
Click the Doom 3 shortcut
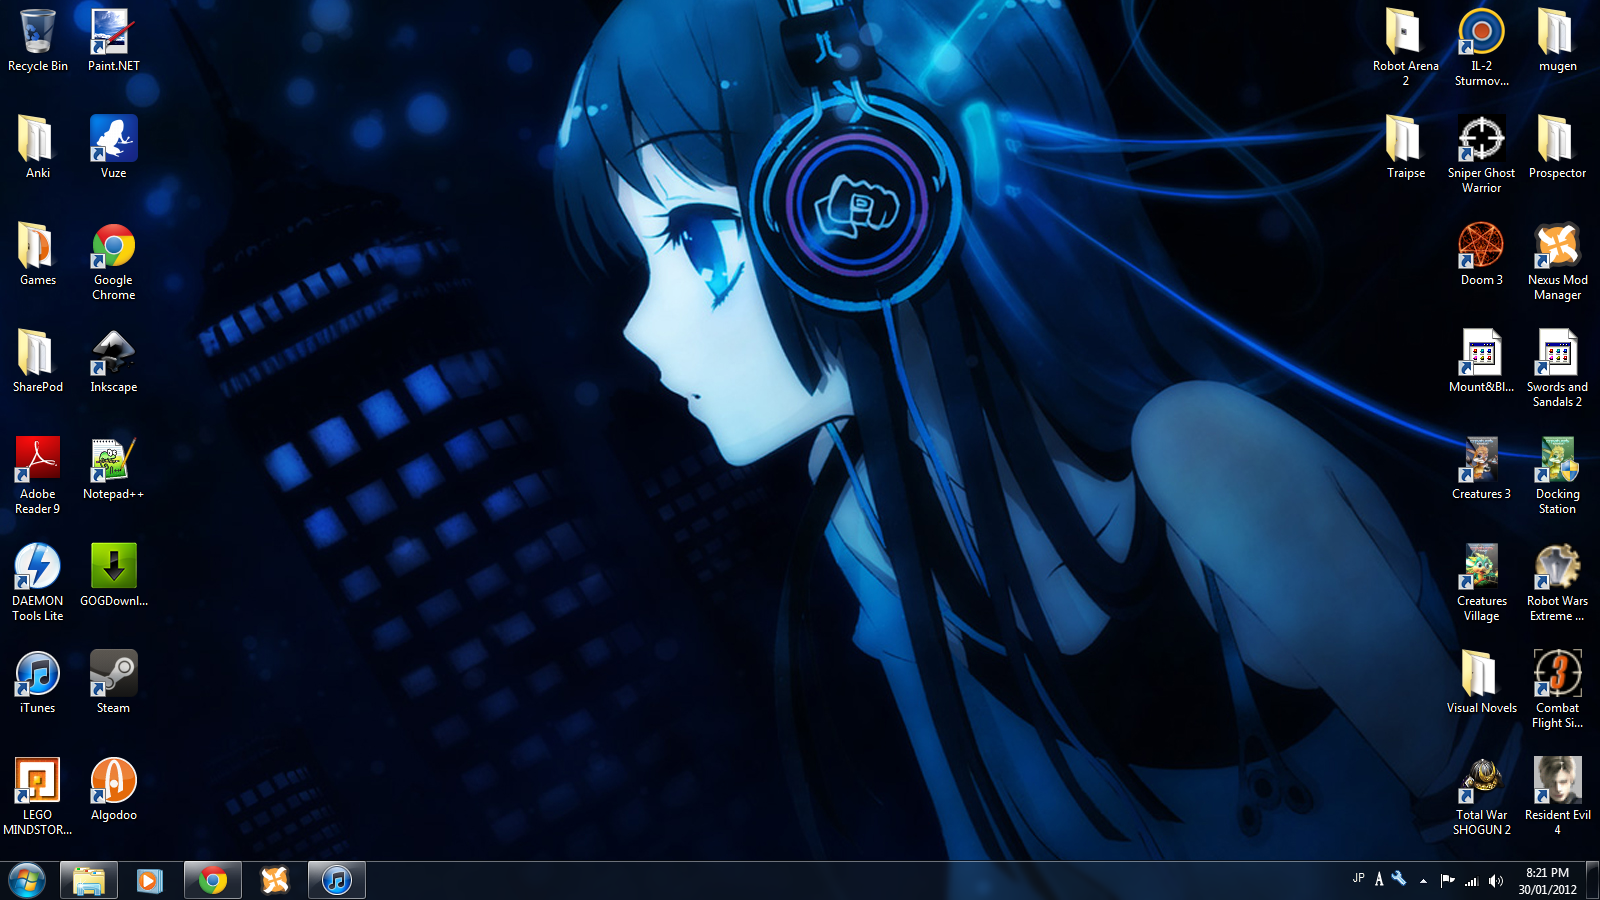(x=1481, y=254)
